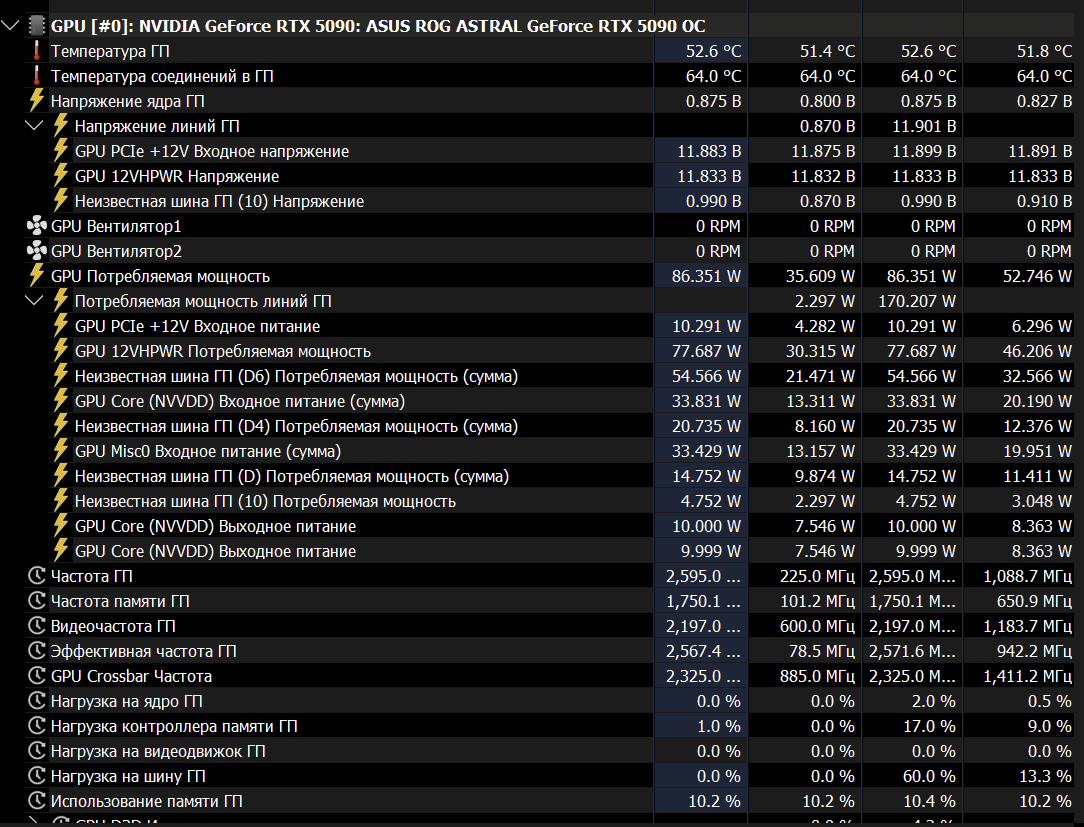The image size is (1084, 827).
Task: Select the GPU Потребляемая мощность row label
Action: (x=160, y=276)
